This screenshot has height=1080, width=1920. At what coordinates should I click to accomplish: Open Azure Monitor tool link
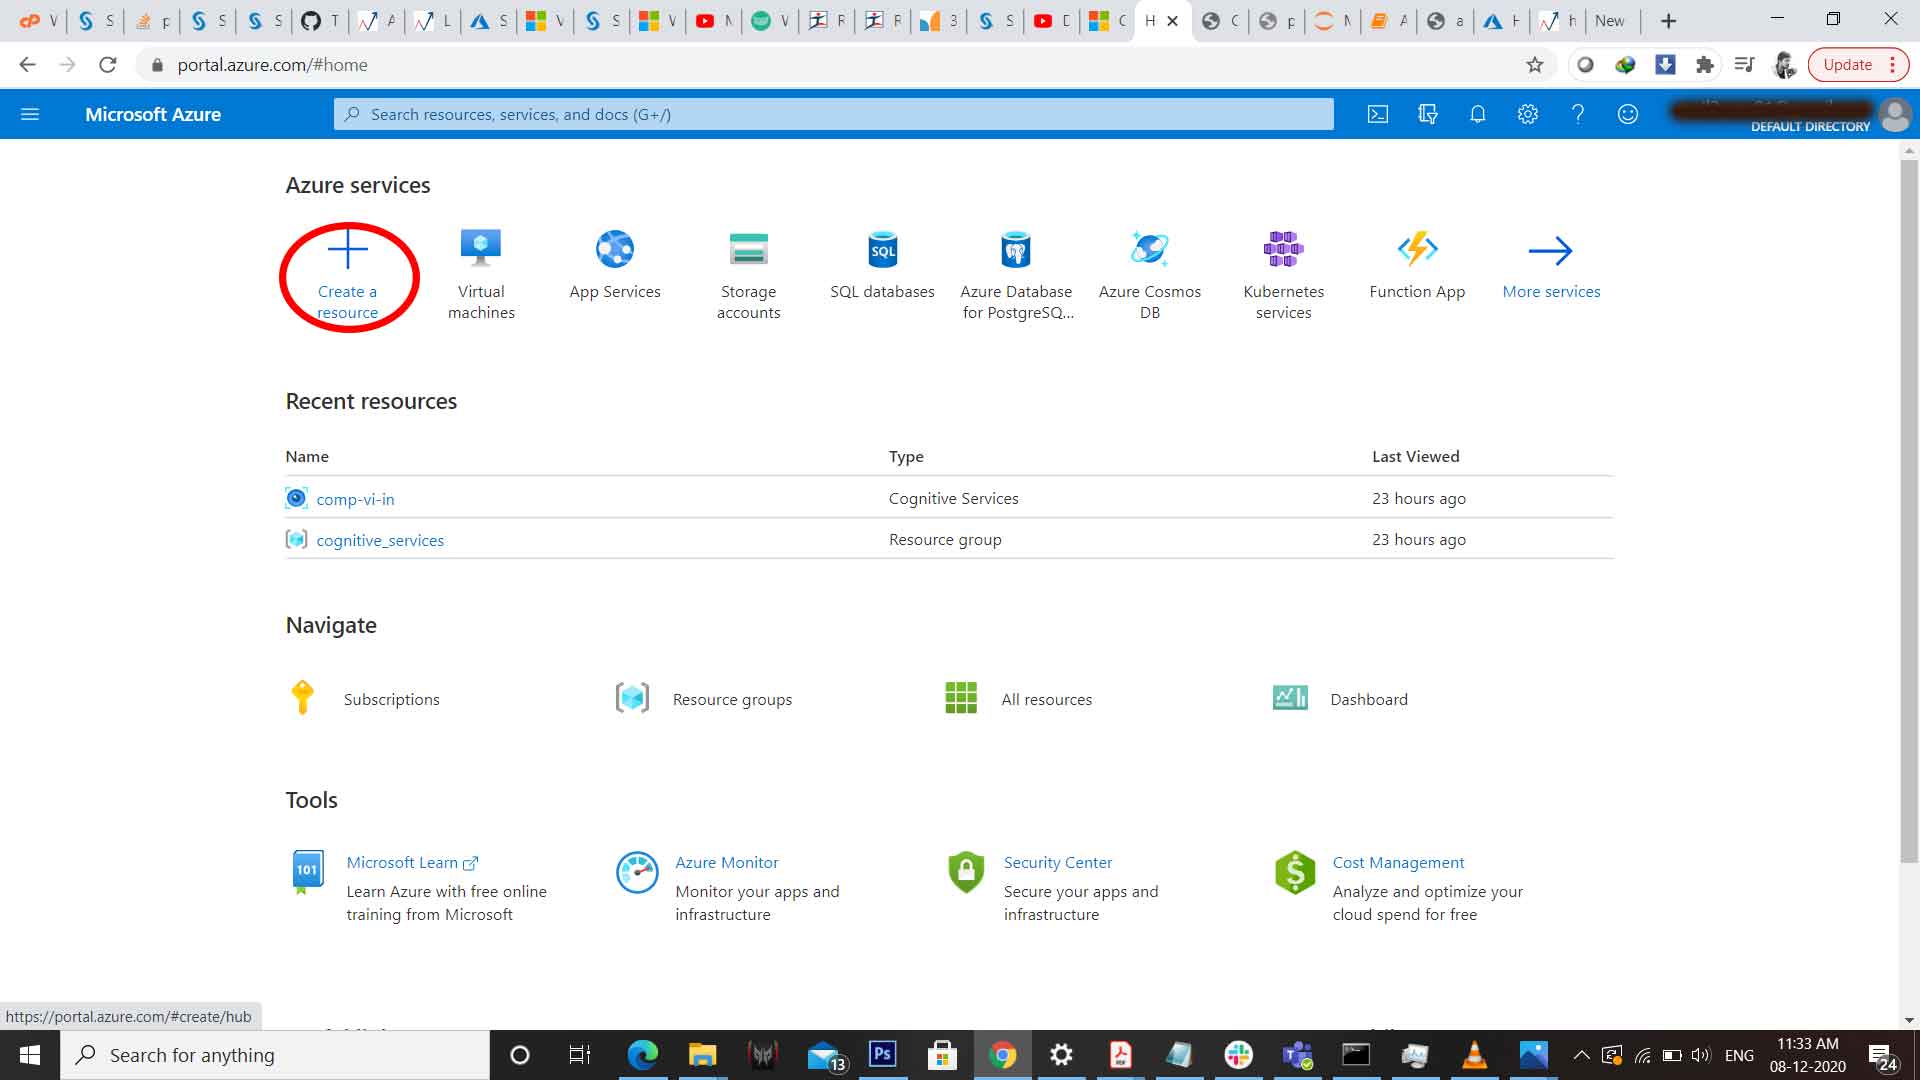coord(726,862)
